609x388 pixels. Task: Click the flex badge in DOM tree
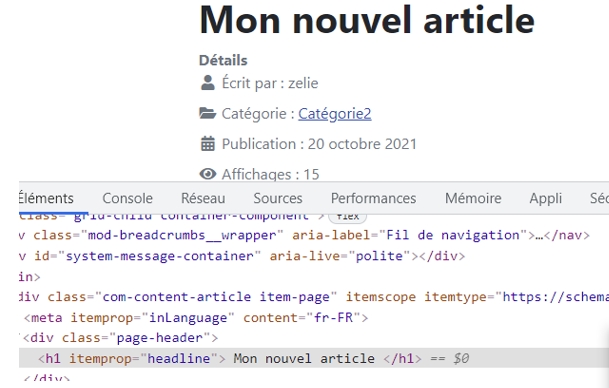click(347, 217)
